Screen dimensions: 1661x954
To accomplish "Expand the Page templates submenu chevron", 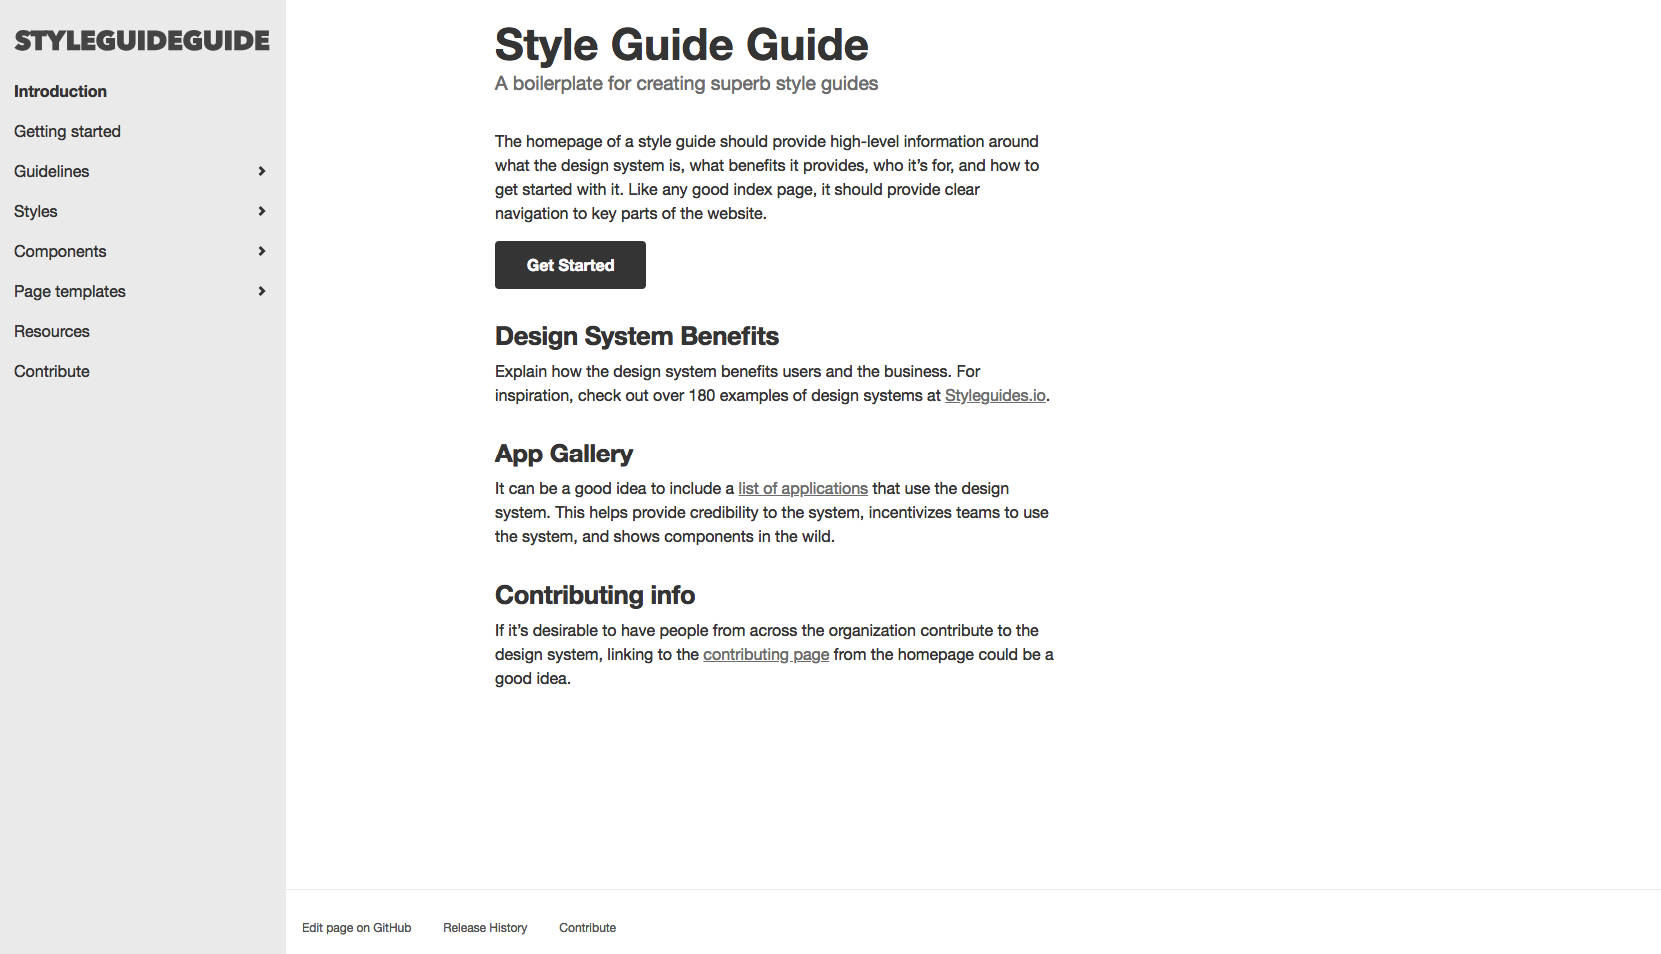I will (262, 291).
